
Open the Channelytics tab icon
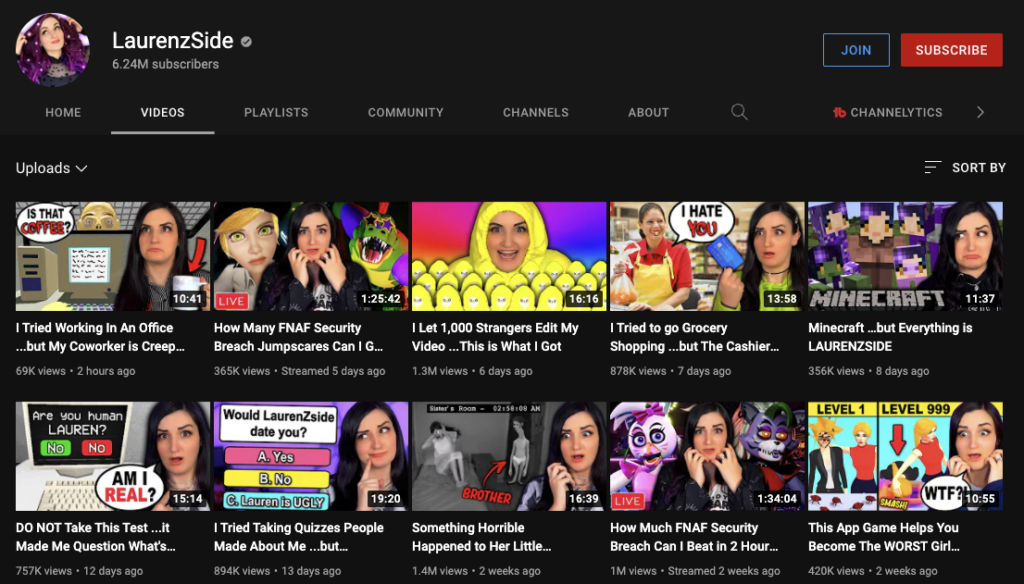click(x=839, y=112)
